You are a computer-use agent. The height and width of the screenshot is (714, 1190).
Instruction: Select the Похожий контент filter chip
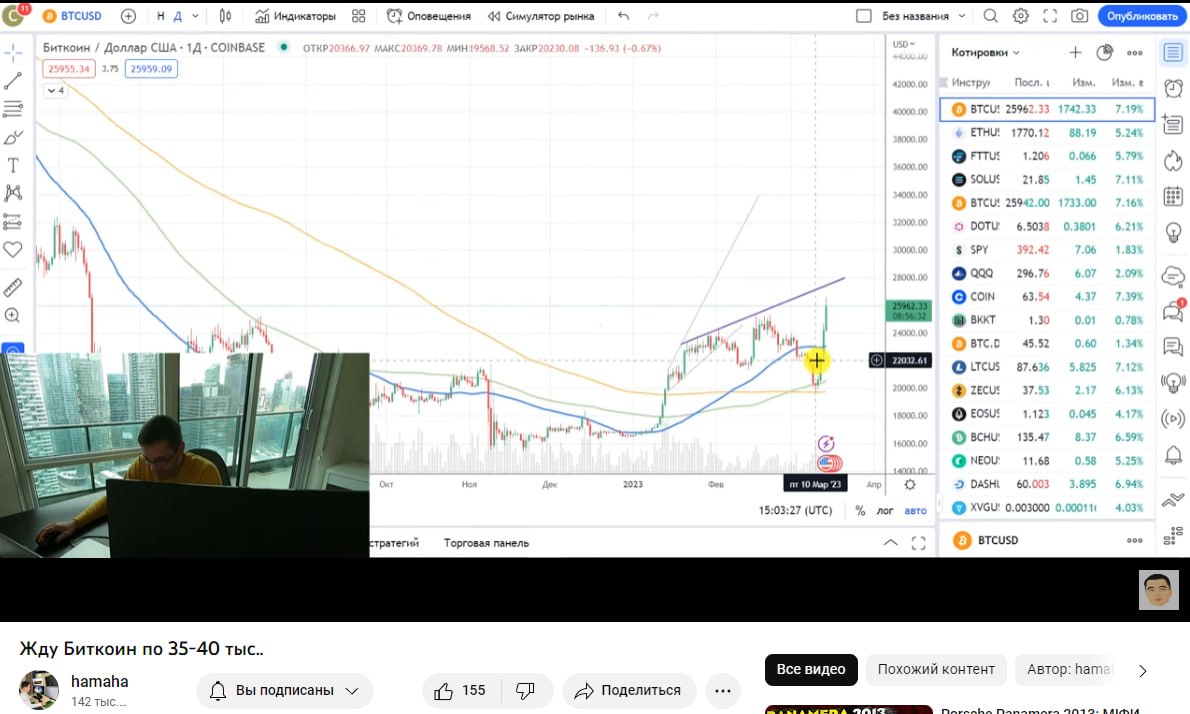[936, 669]
